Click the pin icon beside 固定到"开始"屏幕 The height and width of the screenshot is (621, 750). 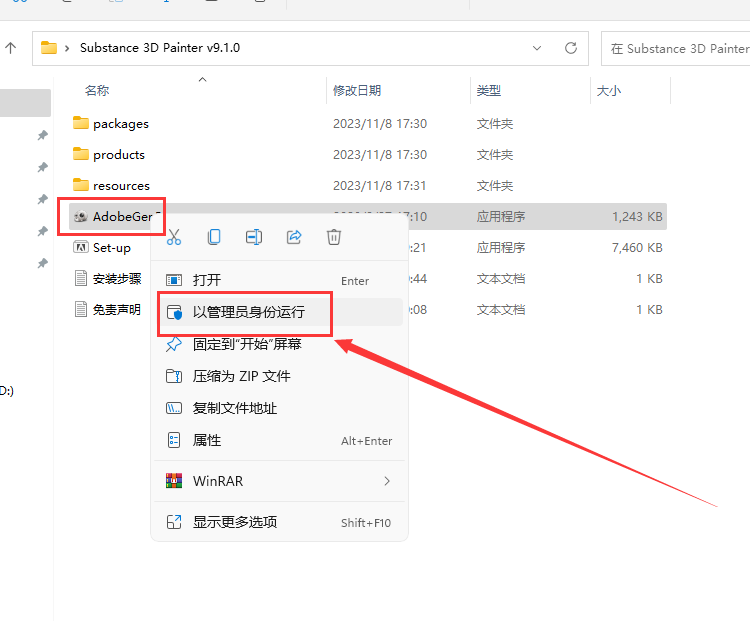pyautogui.click(x=174, y=344)
